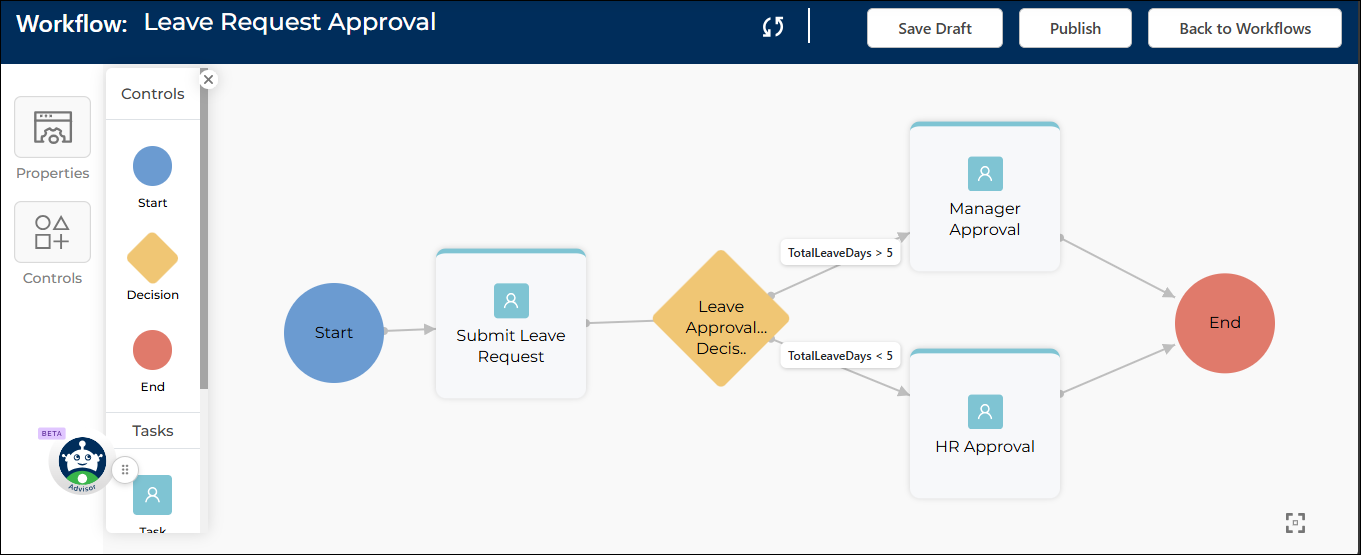This screenshot has width=1361, height=555.
Task: Click the fit-to-screen icon on canvas
Action: [1296, 522]
